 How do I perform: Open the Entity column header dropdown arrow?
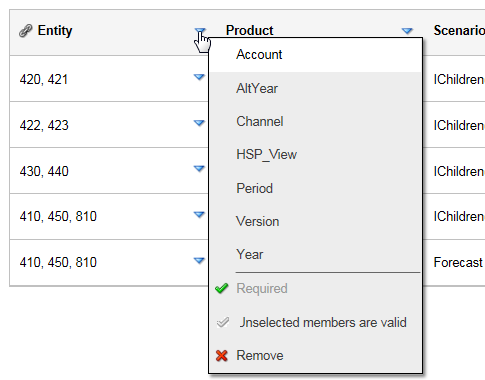pyautogui.click(x=200, y=31)
